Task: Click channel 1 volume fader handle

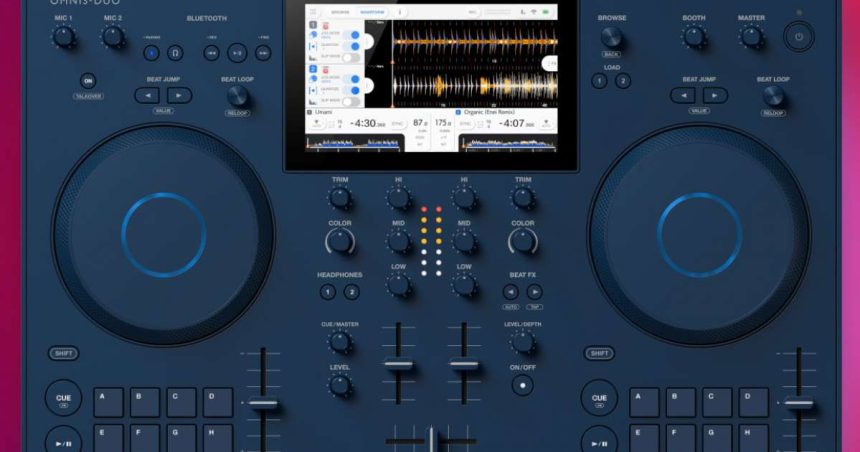Action: click(x=399, y=364)
